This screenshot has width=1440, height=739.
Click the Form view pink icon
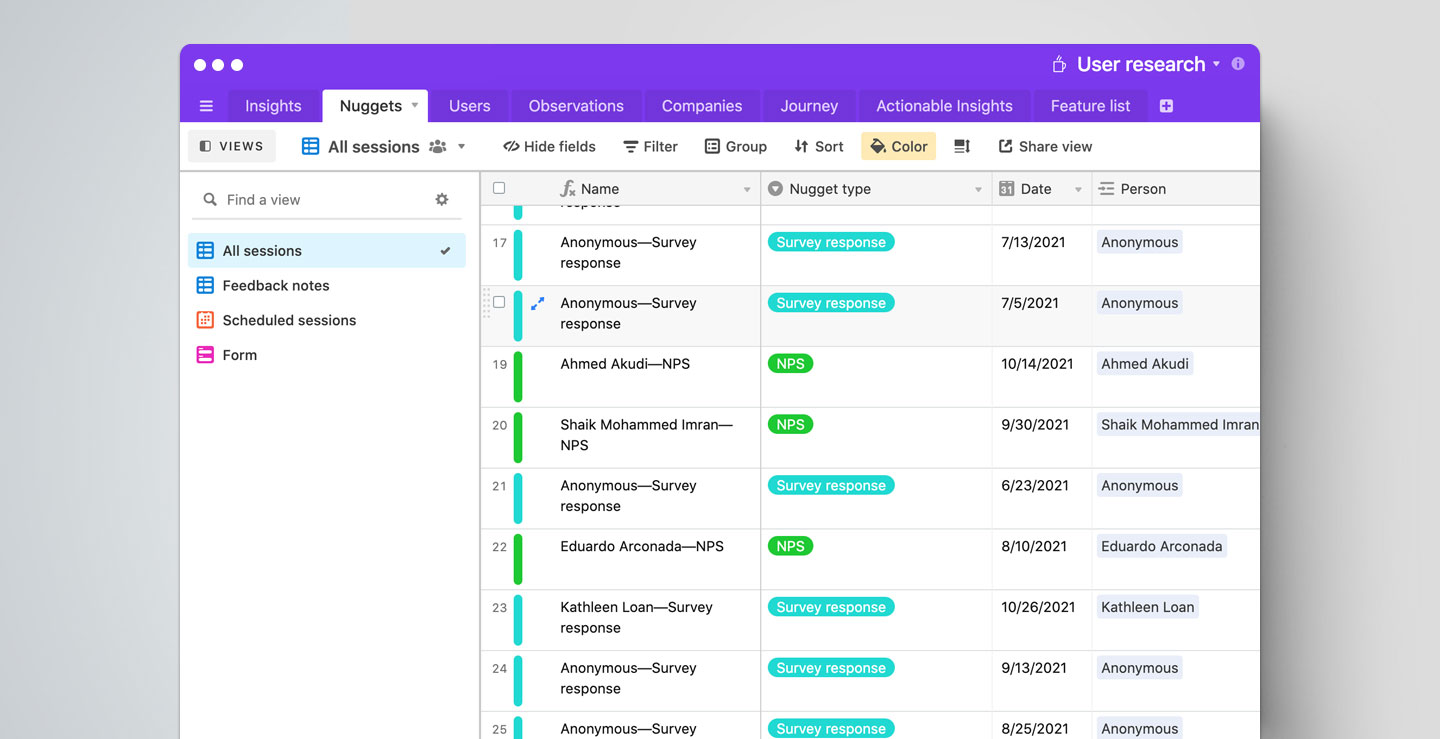(205, 355)
